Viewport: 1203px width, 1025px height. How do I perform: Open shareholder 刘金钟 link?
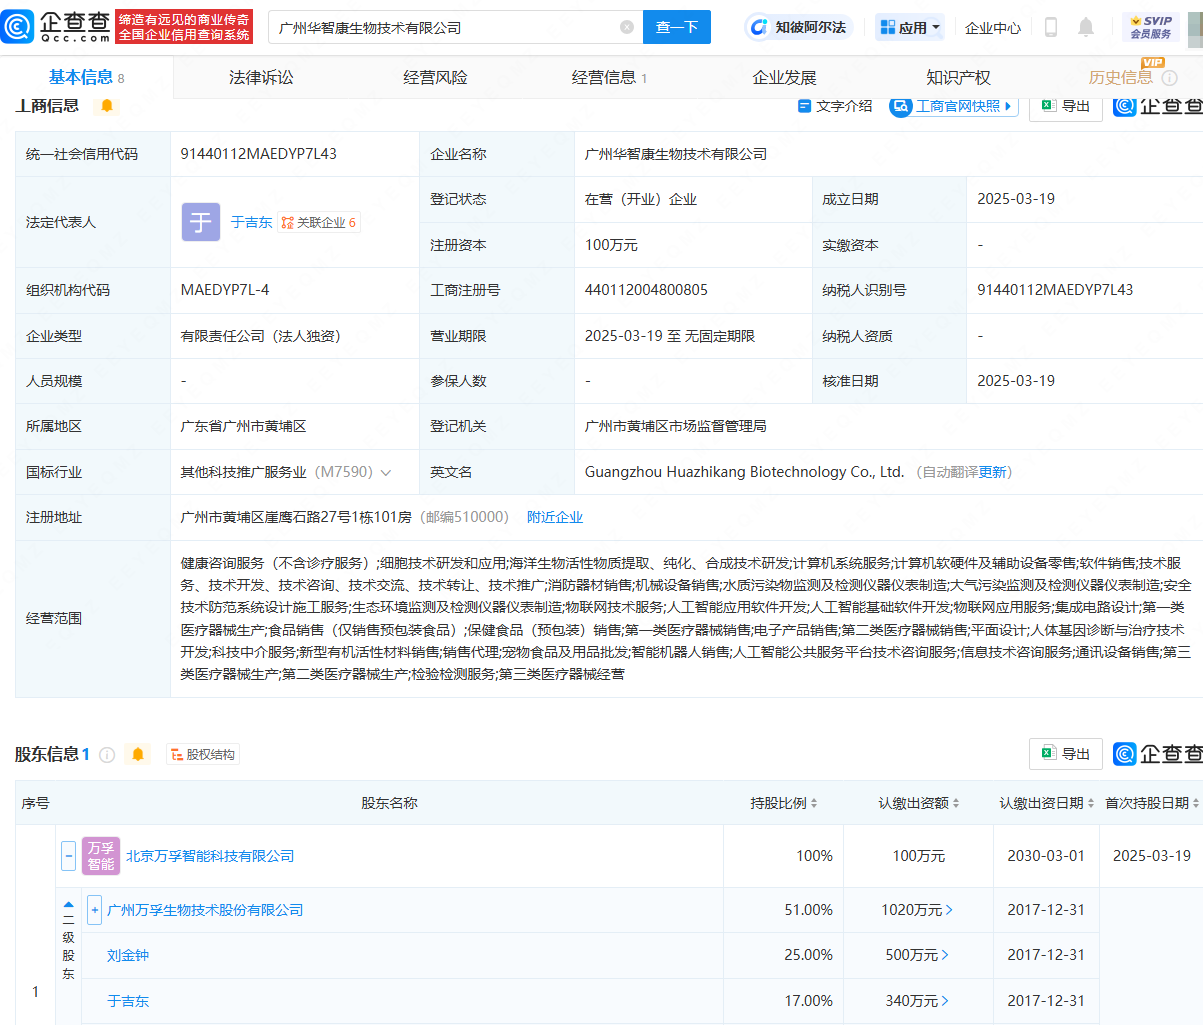pyautogui.click(x=128, y=955)
